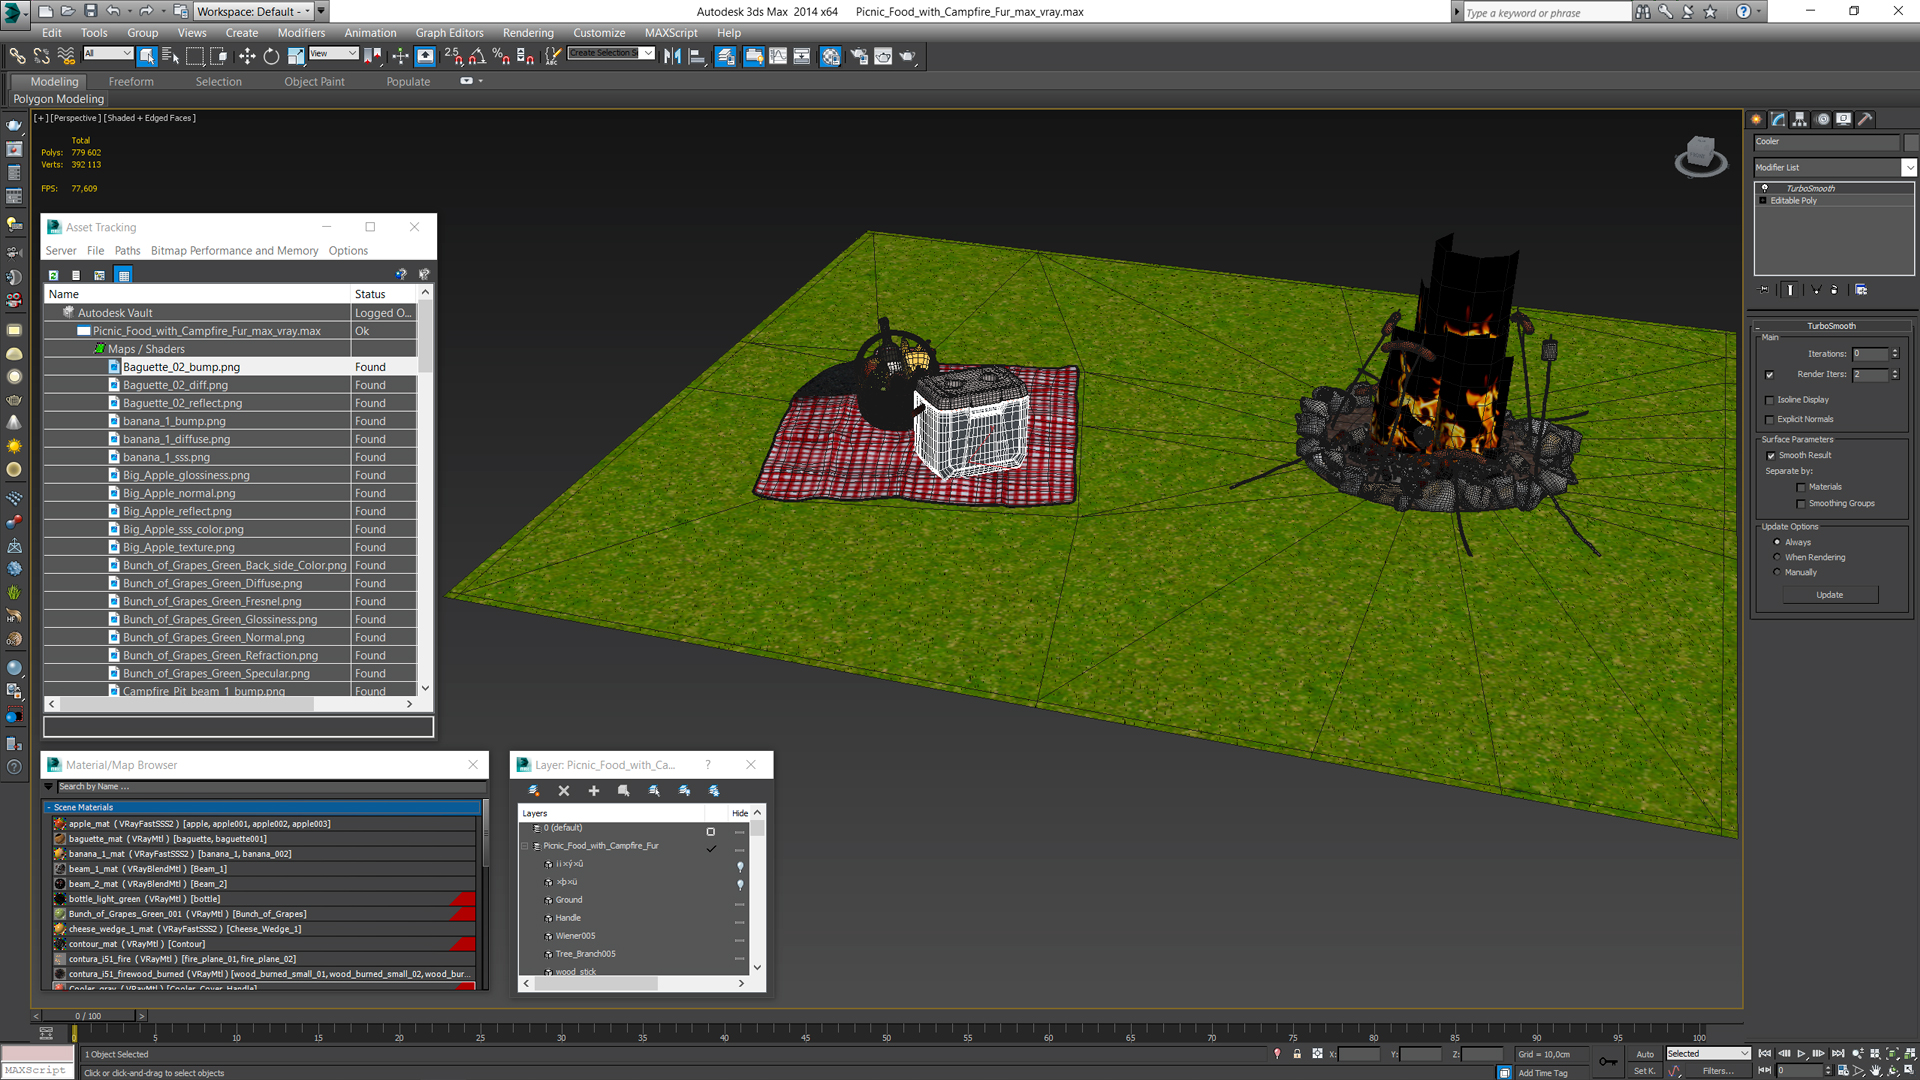Click the Pan View hand icon
1920x1080 pixels.
(x=1876, y=1071)
